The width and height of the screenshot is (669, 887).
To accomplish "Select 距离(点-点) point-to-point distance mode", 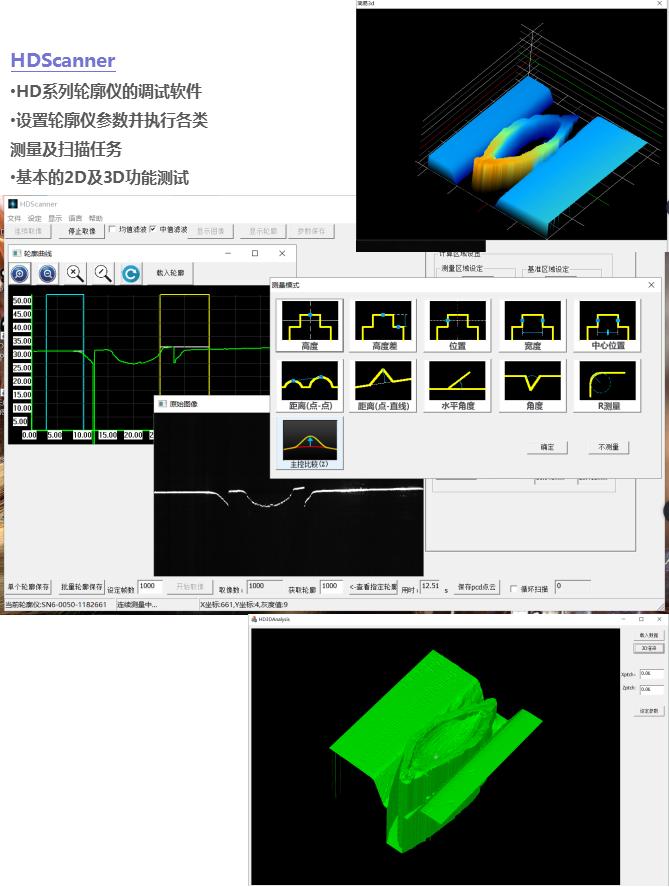I will (x=310, y=385).
